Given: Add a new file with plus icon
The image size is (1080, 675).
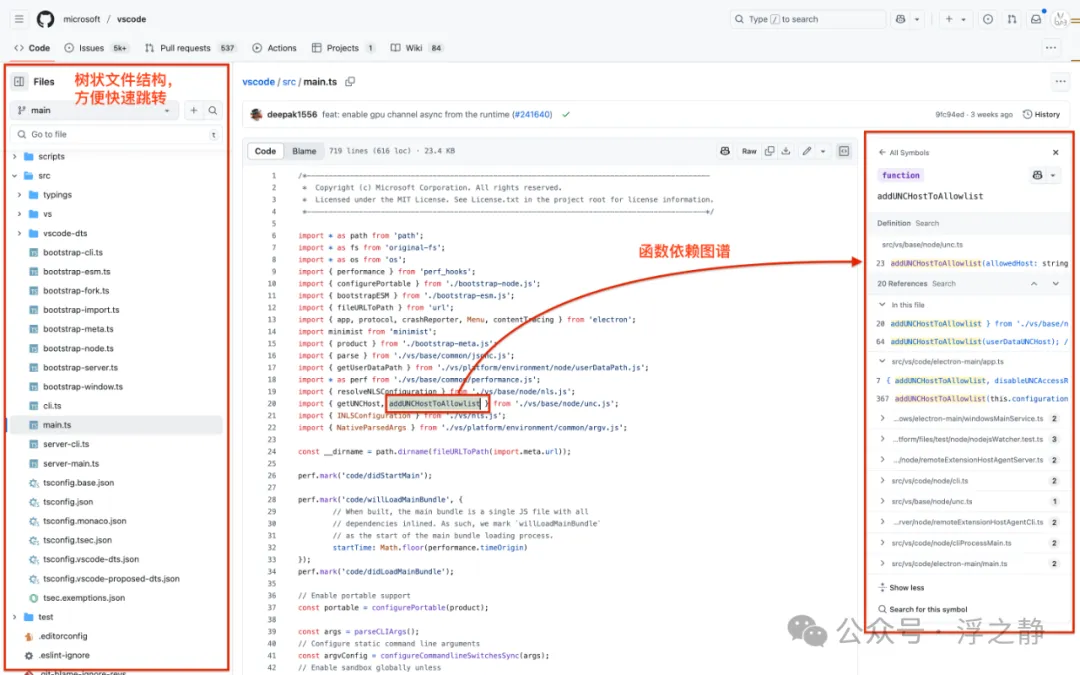Looking at the screenshot, I should point(194,110).
